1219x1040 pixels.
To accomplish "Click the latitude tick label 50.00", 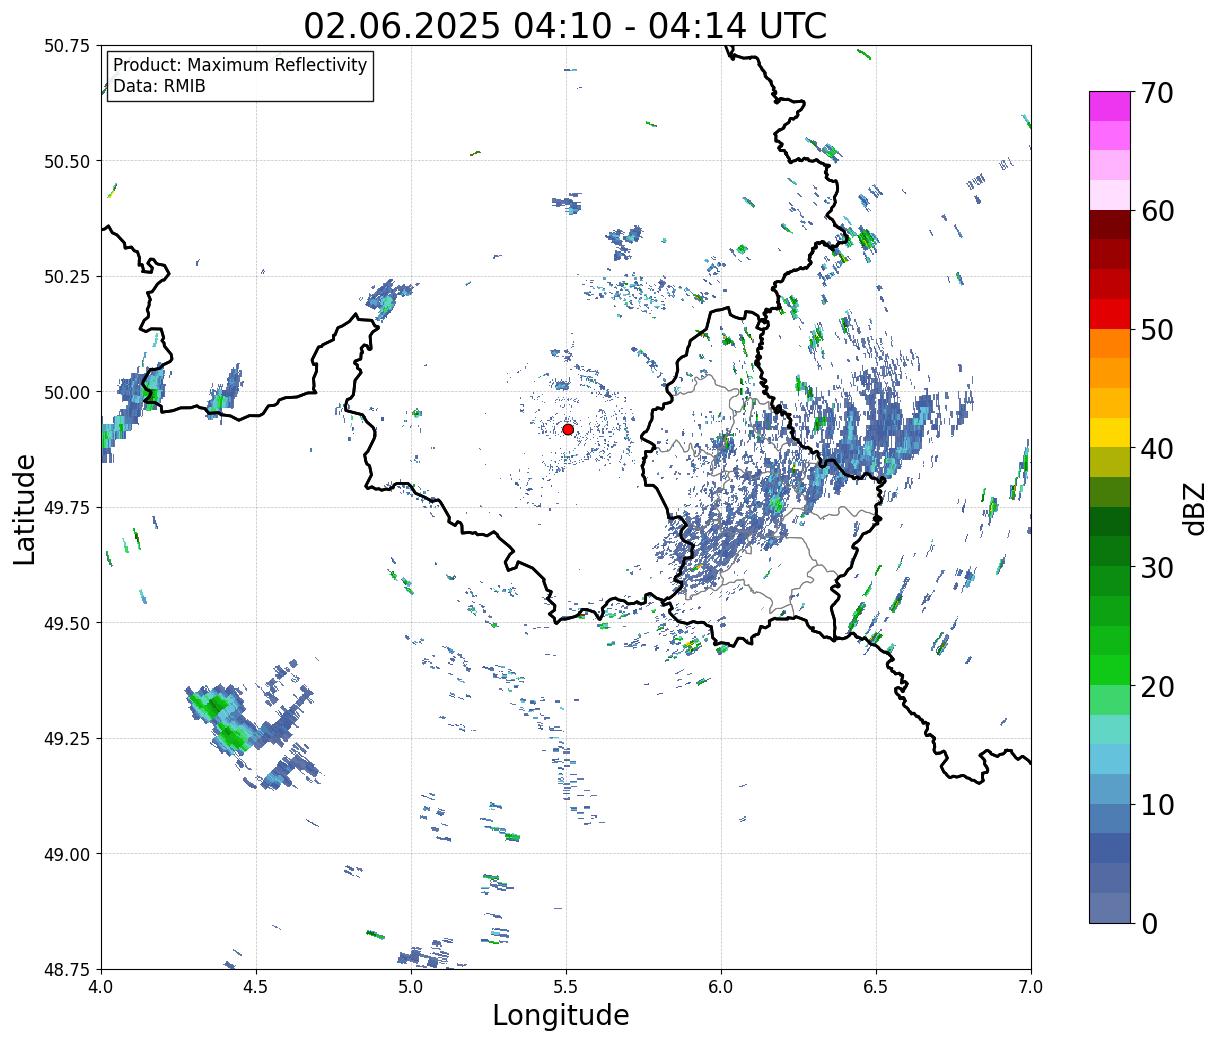I will (x=67, y=392).
